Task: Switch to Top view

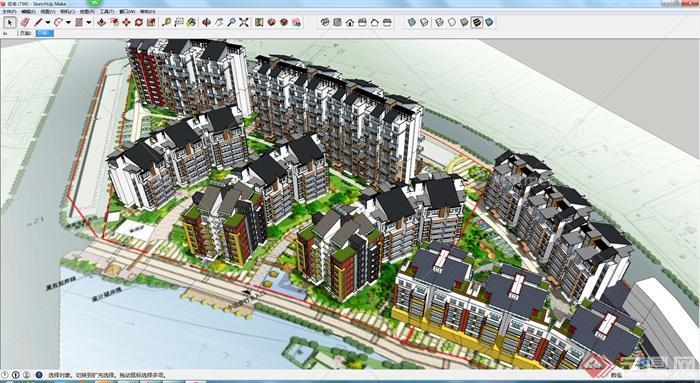Action: coord(338,22)
